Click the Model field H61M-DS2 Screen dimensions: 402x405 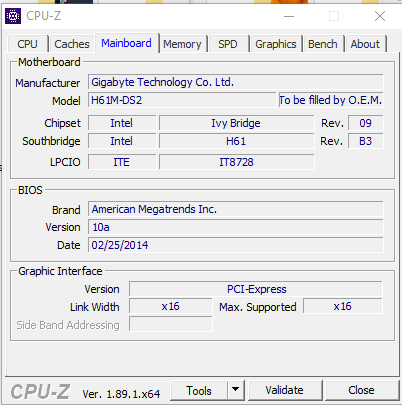point(182,100)
